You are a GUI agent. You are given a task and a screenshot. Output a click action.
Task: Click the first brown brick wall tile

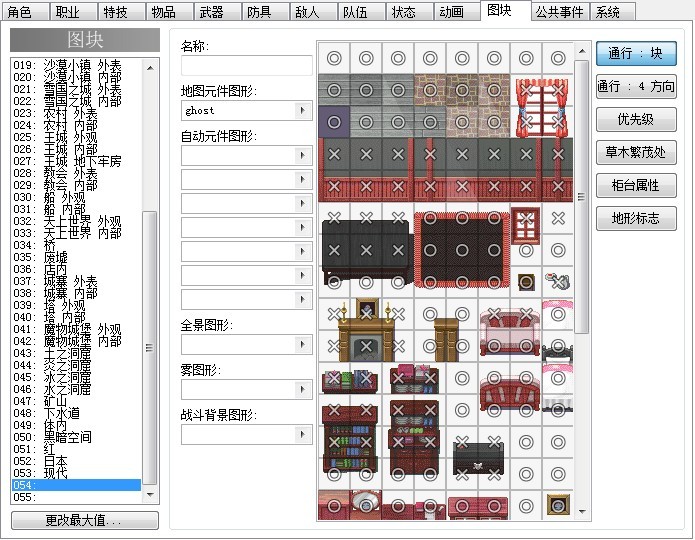430,90
